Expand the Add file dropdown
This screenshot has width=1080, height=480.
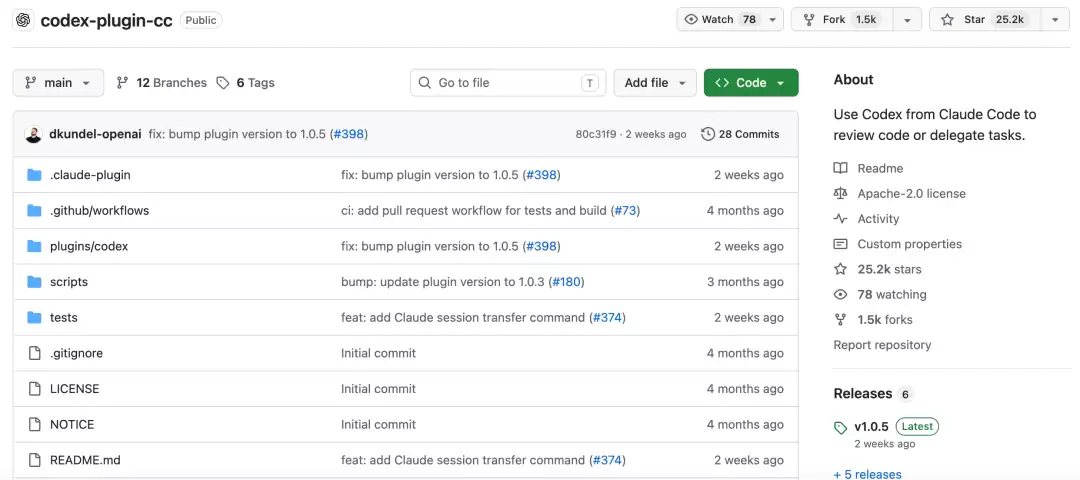(655, 83)
